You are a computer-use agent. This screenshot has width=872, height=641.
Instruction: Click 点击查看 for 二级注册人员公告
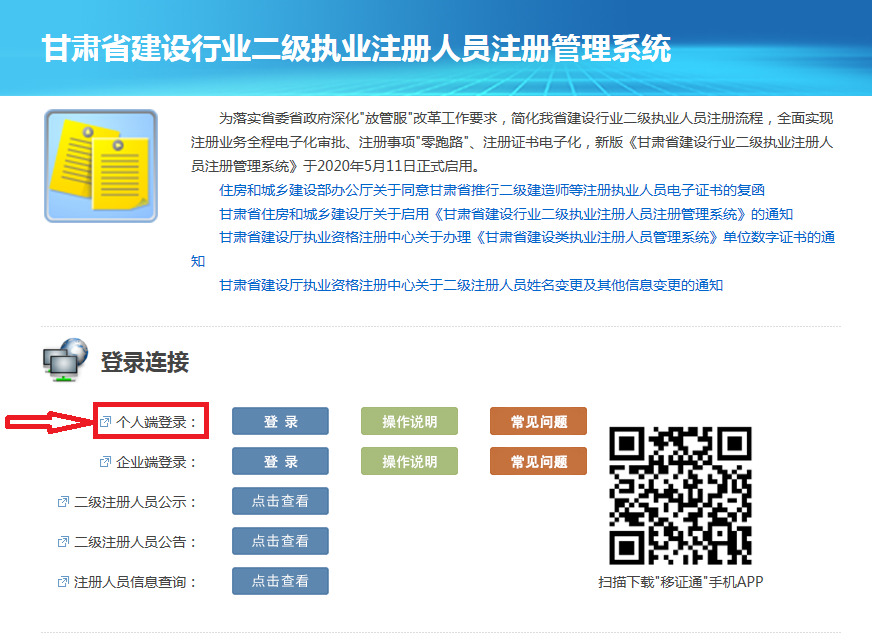point(280,541)
